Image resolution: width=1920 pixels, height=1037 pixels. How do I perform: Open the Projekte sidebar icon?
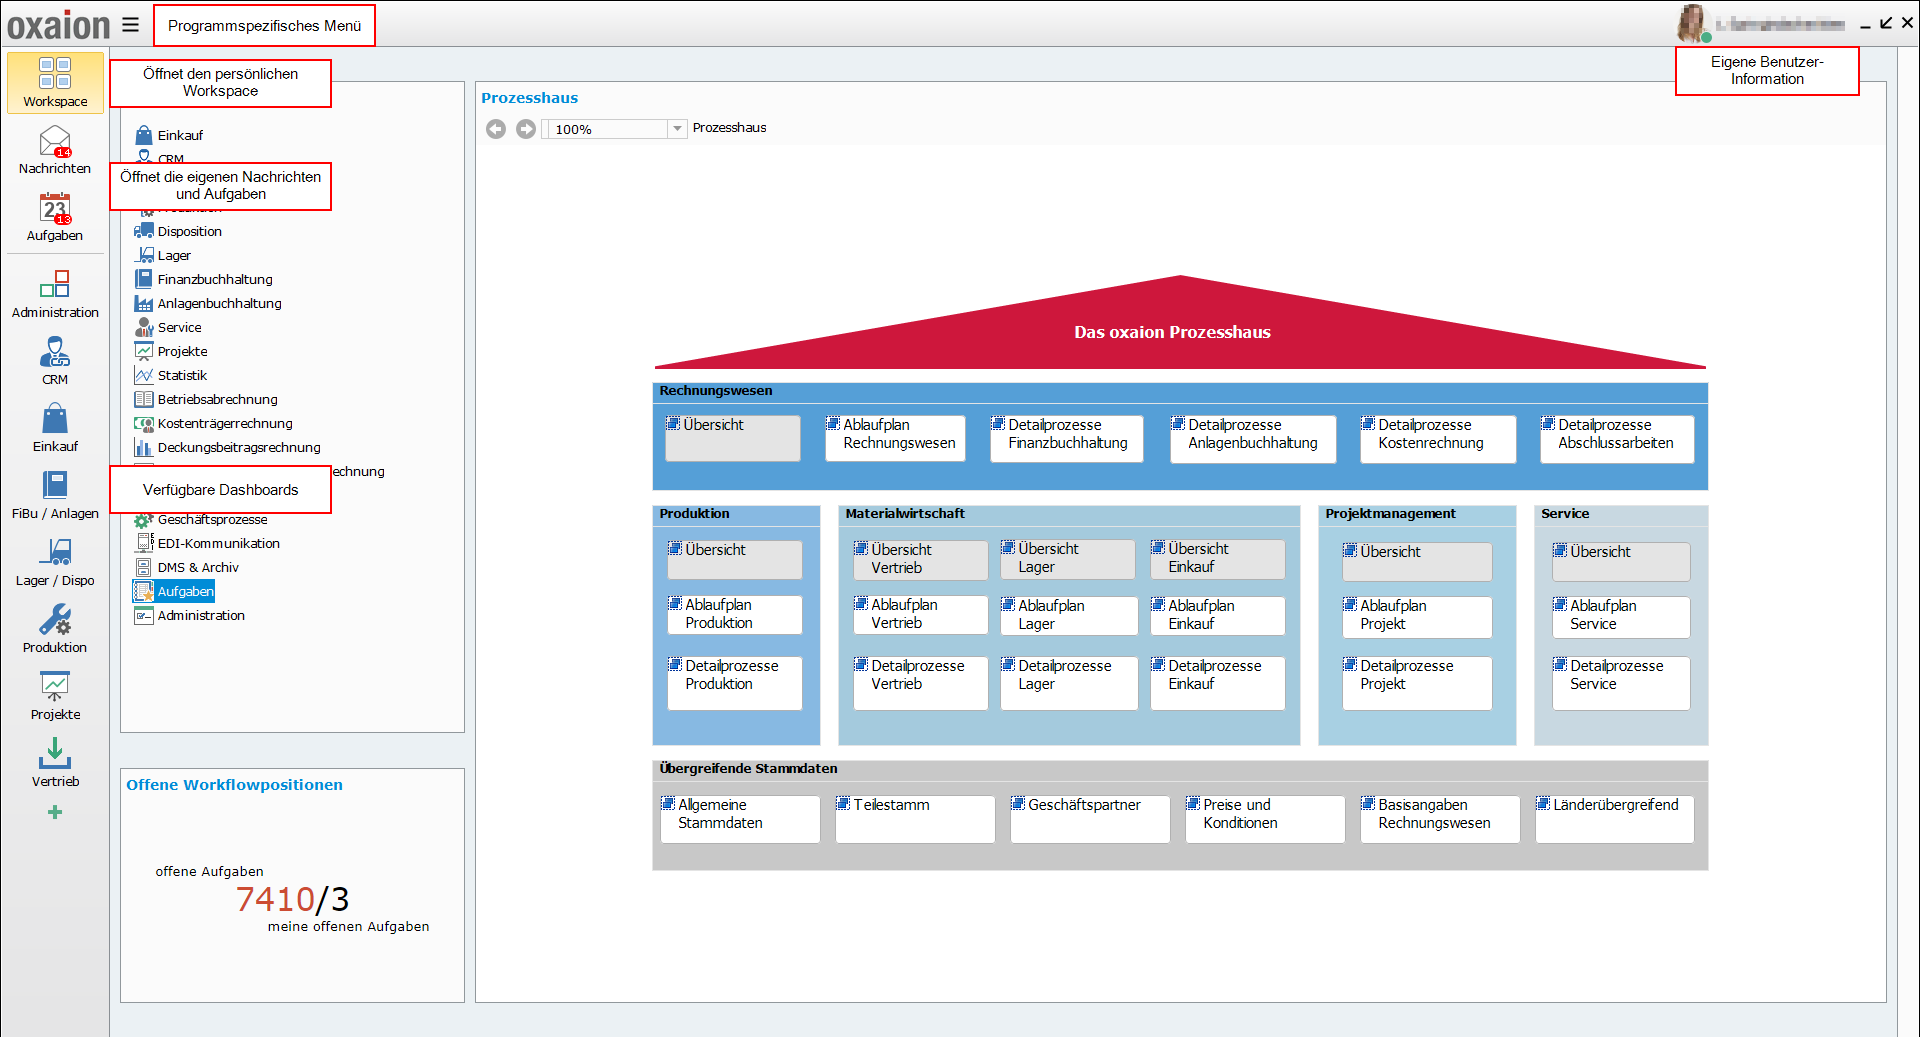[55, 696]
